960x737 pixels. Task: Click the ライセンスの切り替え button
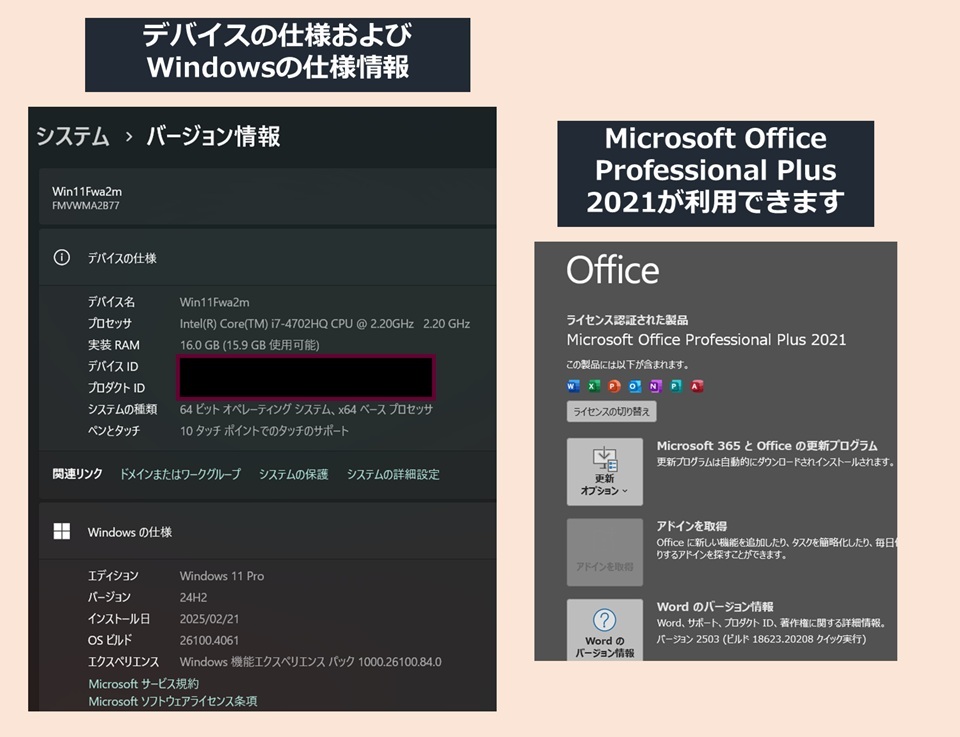pyautogui.click(x=611, y=411)
